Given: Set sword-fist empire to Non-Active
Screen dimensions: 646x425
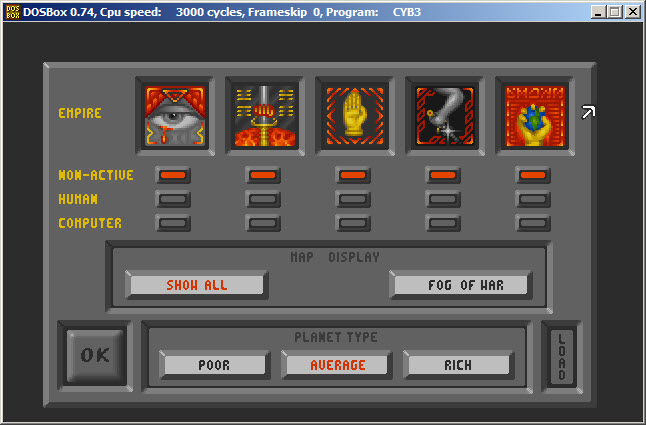Looking at the screenshot, I should tap(263, 175).
